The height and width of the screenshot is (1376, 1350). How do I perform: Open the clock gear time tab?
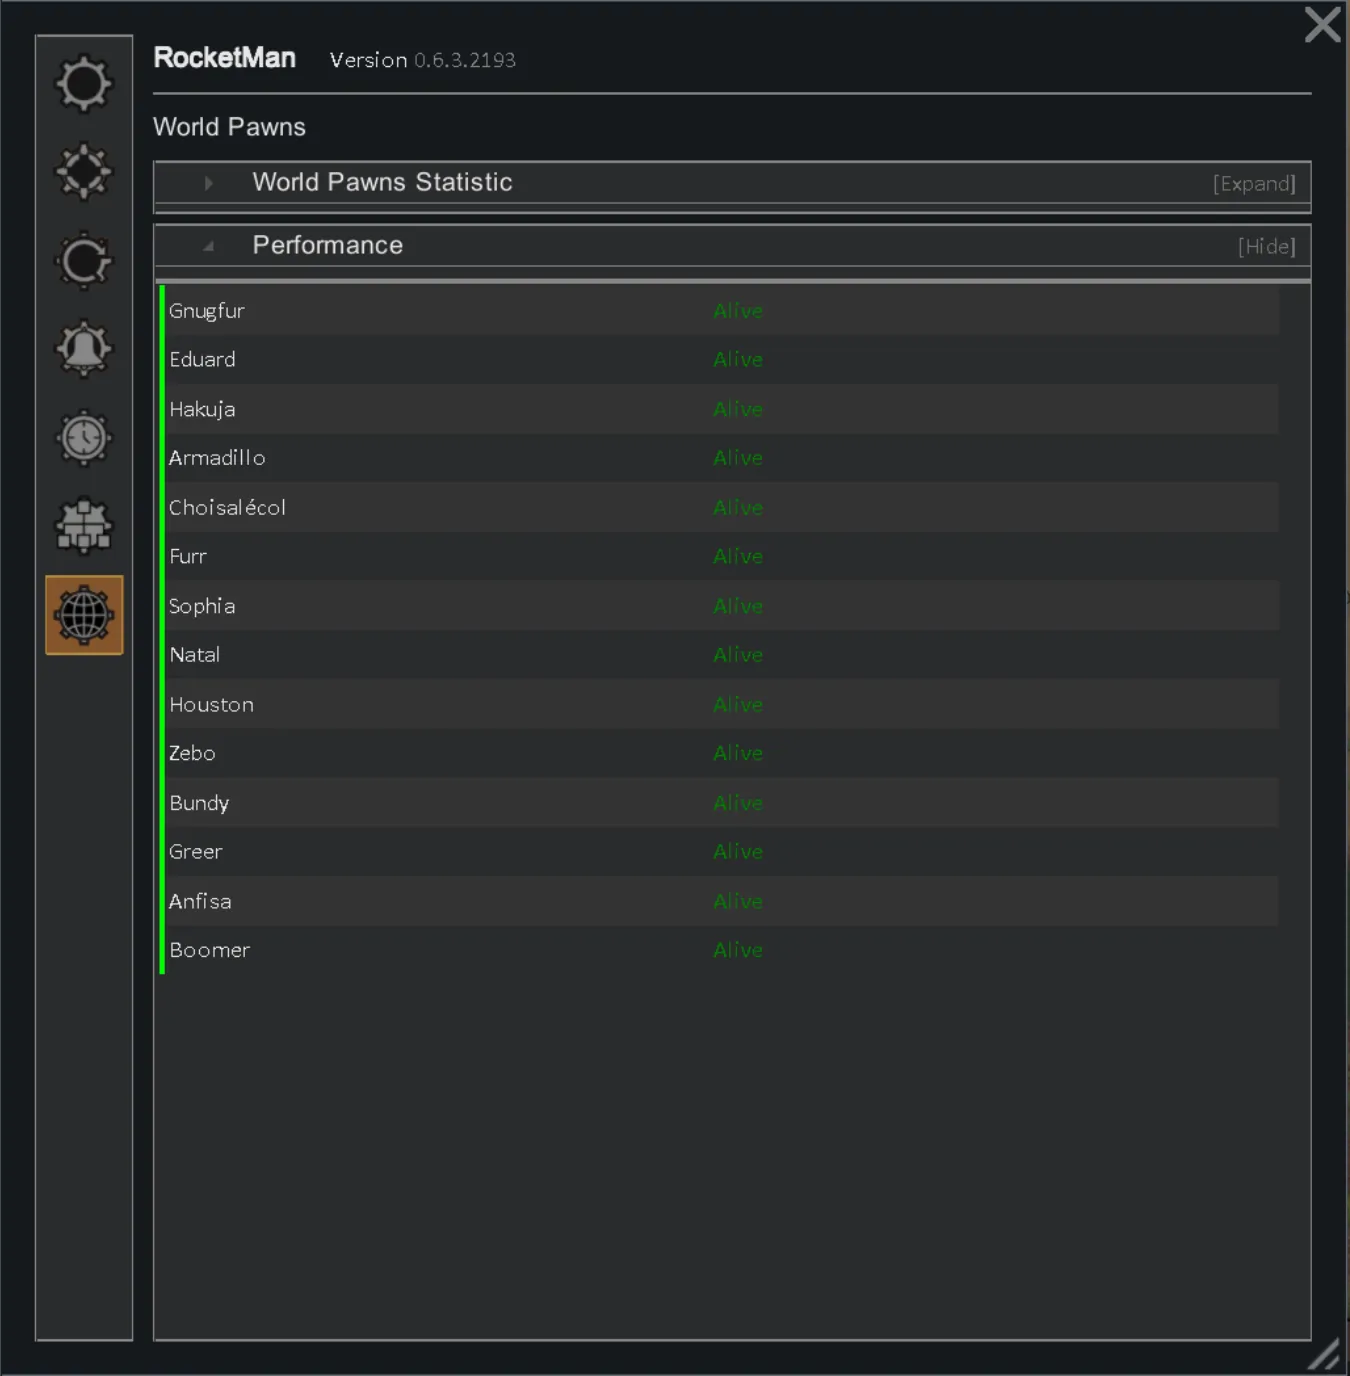point(84,438)
